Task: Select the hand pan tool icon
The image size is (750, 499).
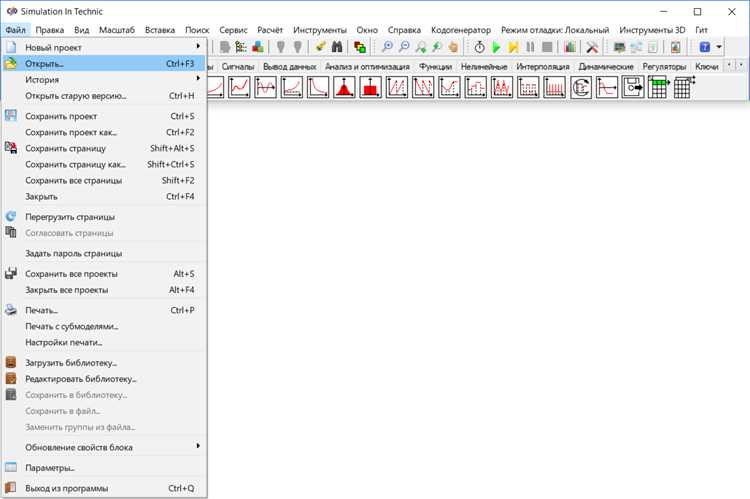Action: [x=453, y=47]
